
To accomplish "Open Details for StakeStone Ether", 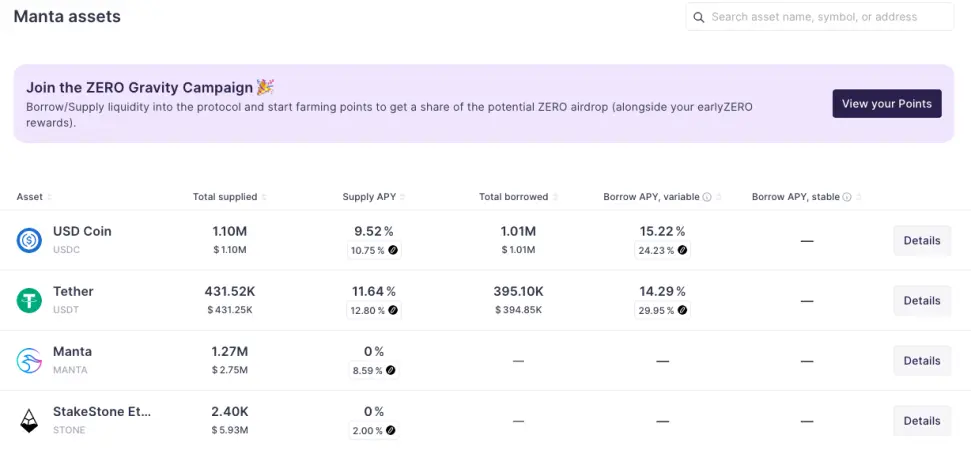I will [922, 420].
